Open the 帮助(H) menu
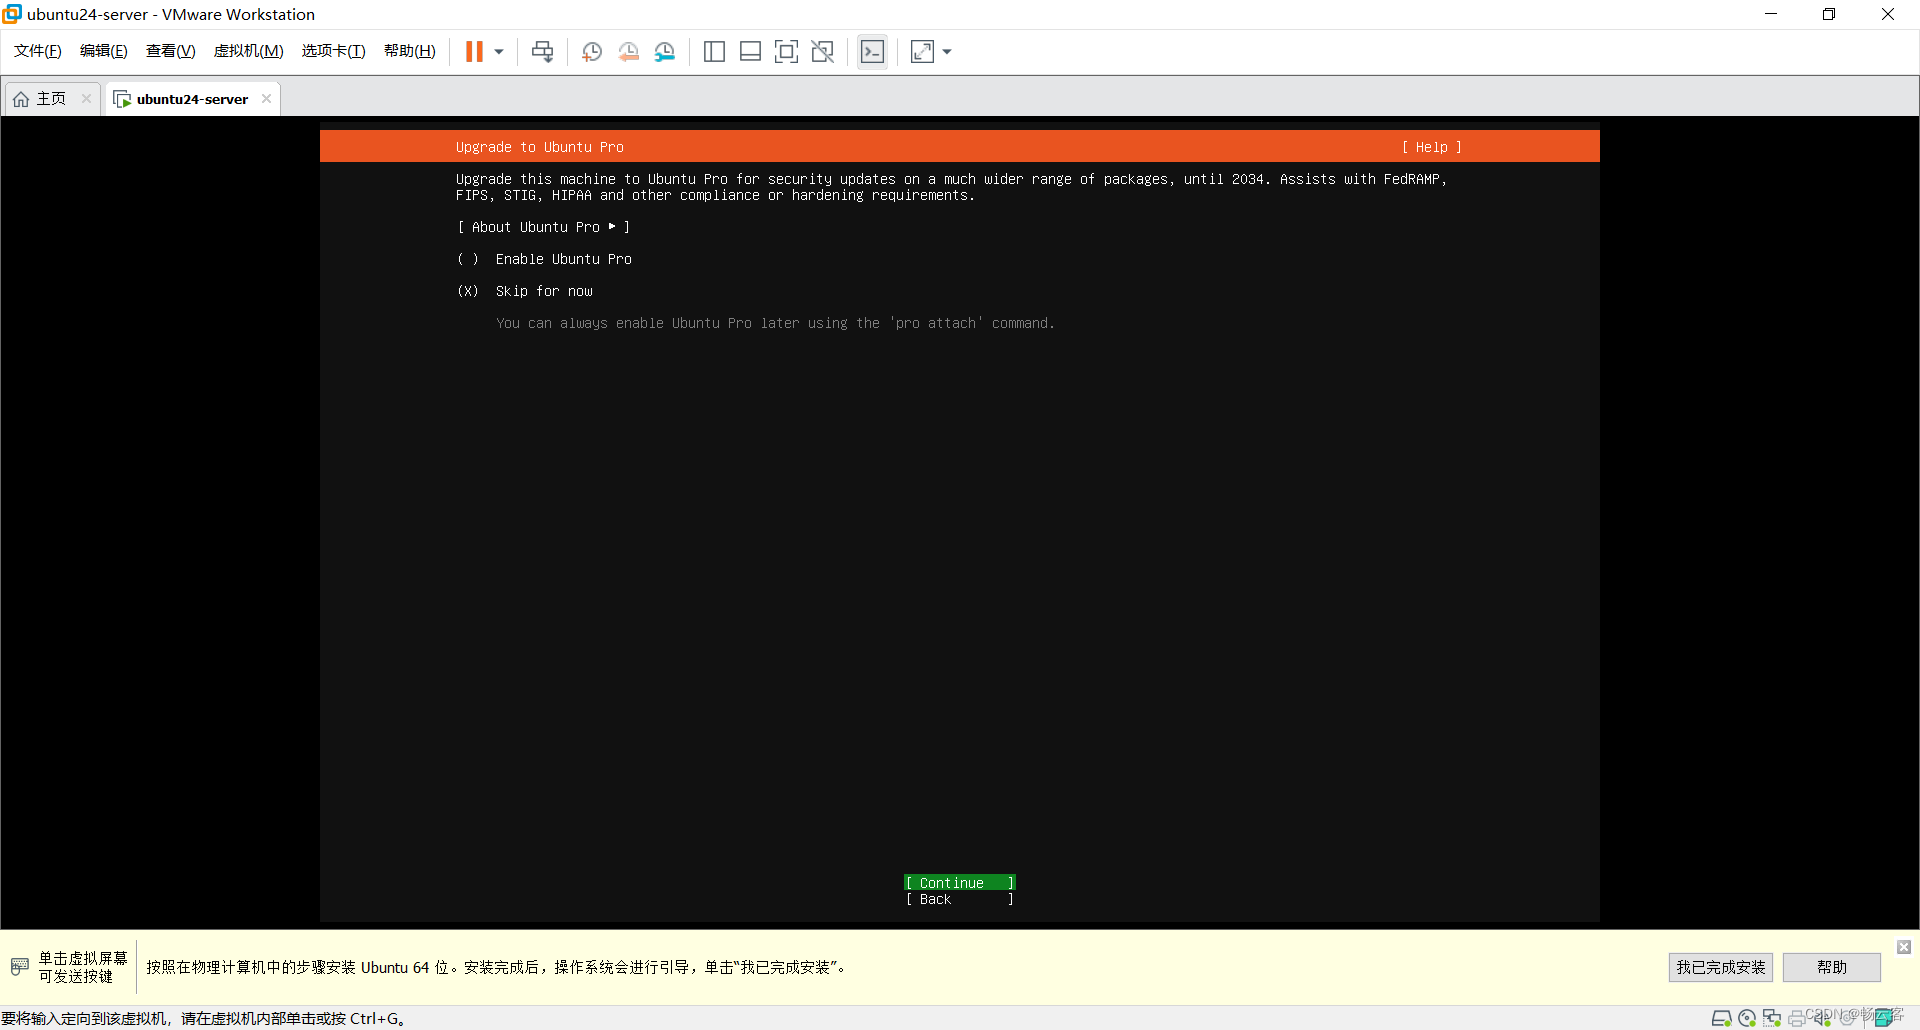The image size is (1920, 1030). (x=410, y=51)
